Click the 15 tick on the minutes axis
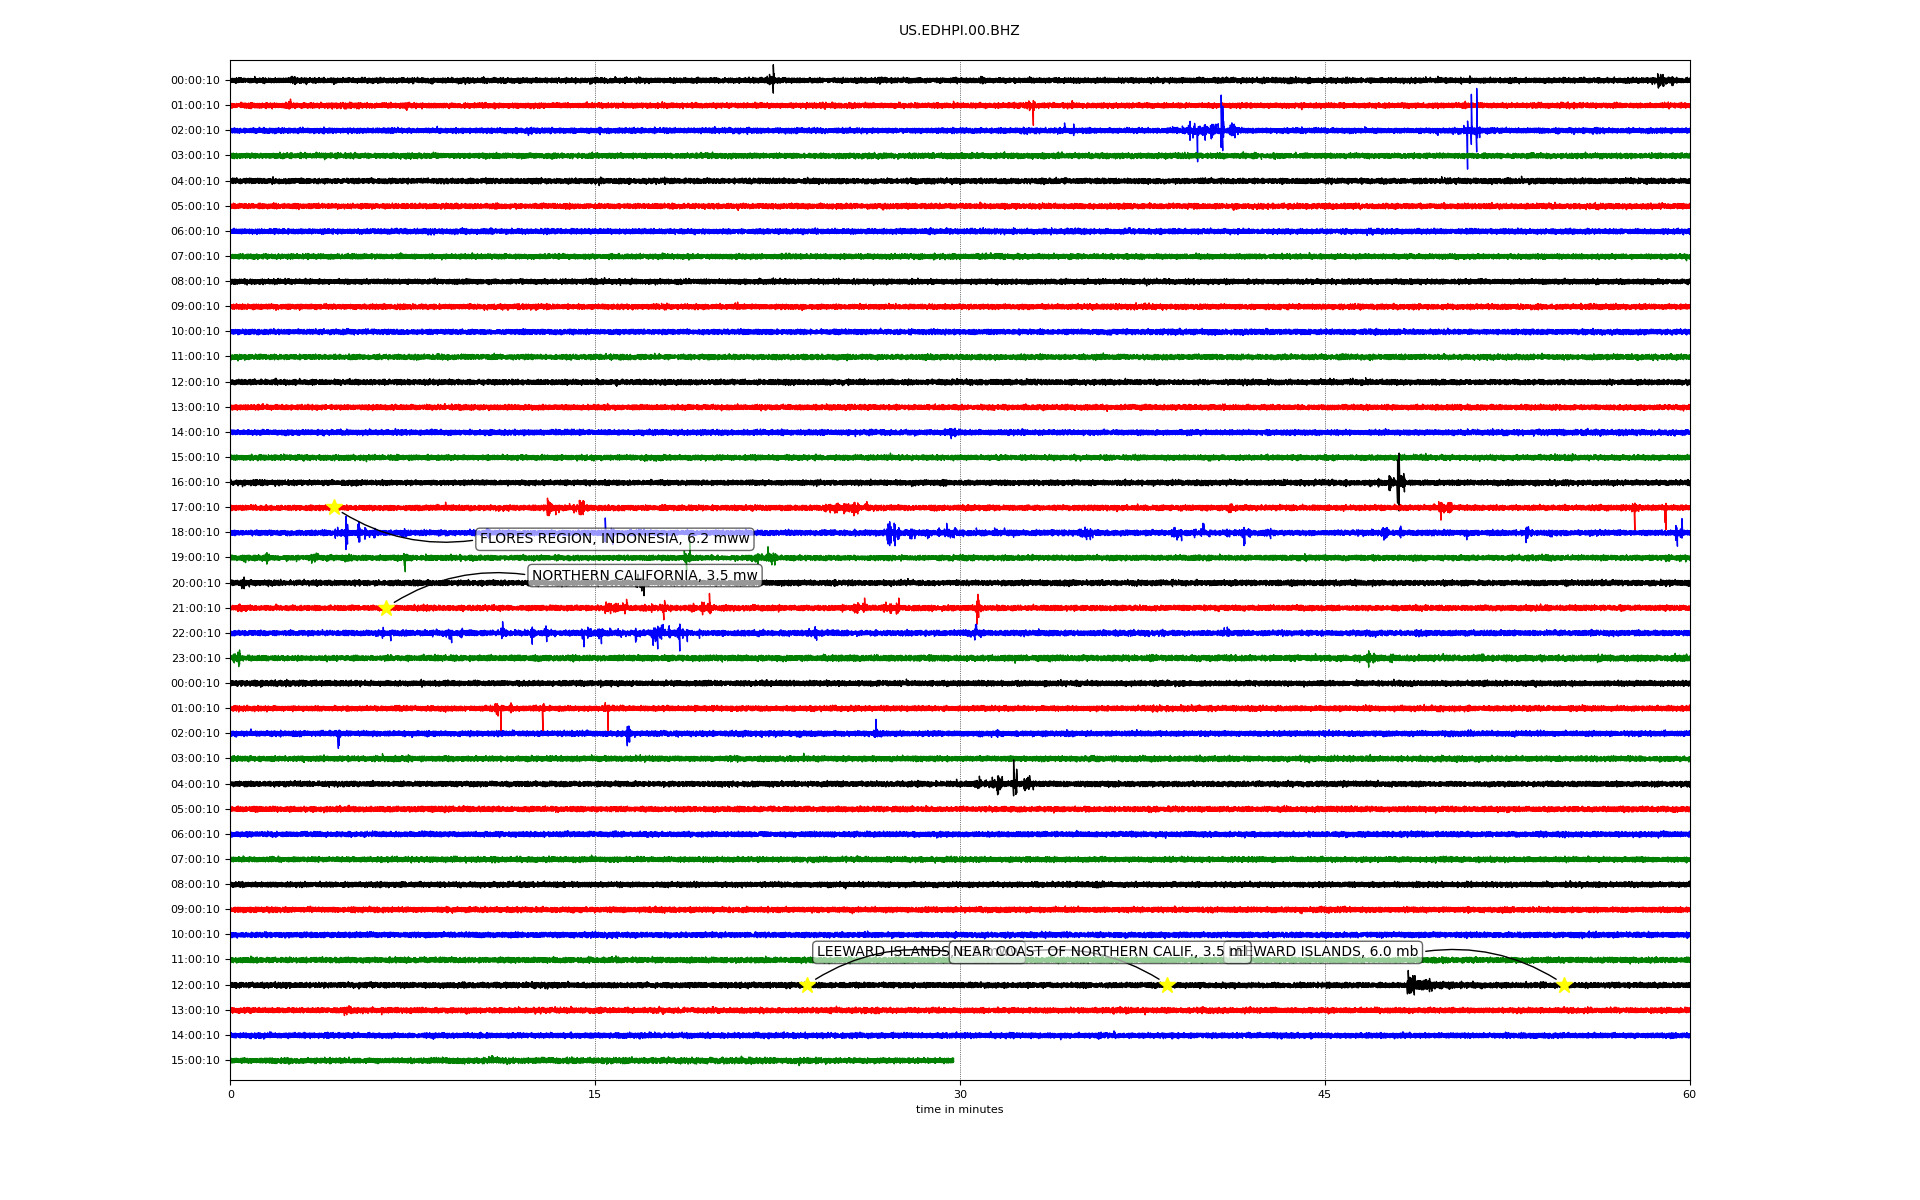 [x=595, y=1094]
